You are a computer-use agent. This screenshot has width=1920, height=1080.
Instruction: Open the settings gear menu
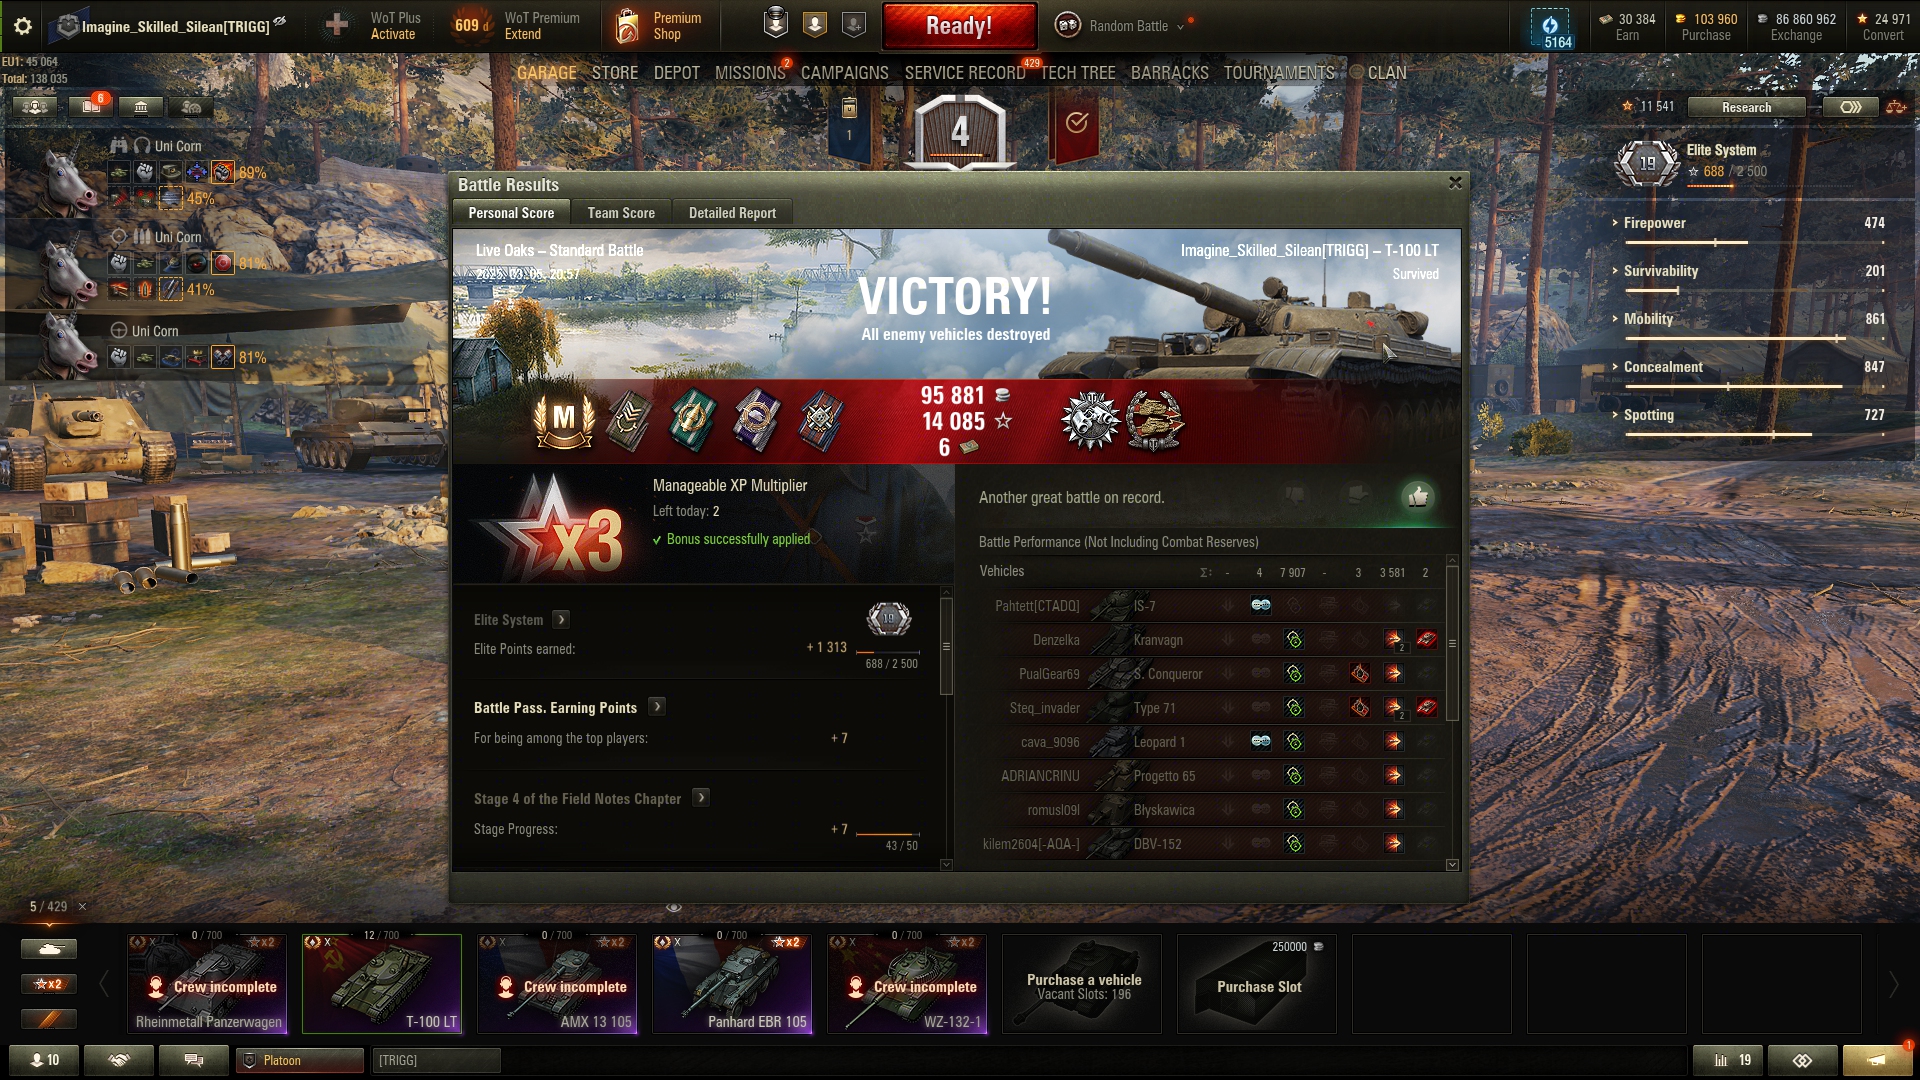coord(23,26)
